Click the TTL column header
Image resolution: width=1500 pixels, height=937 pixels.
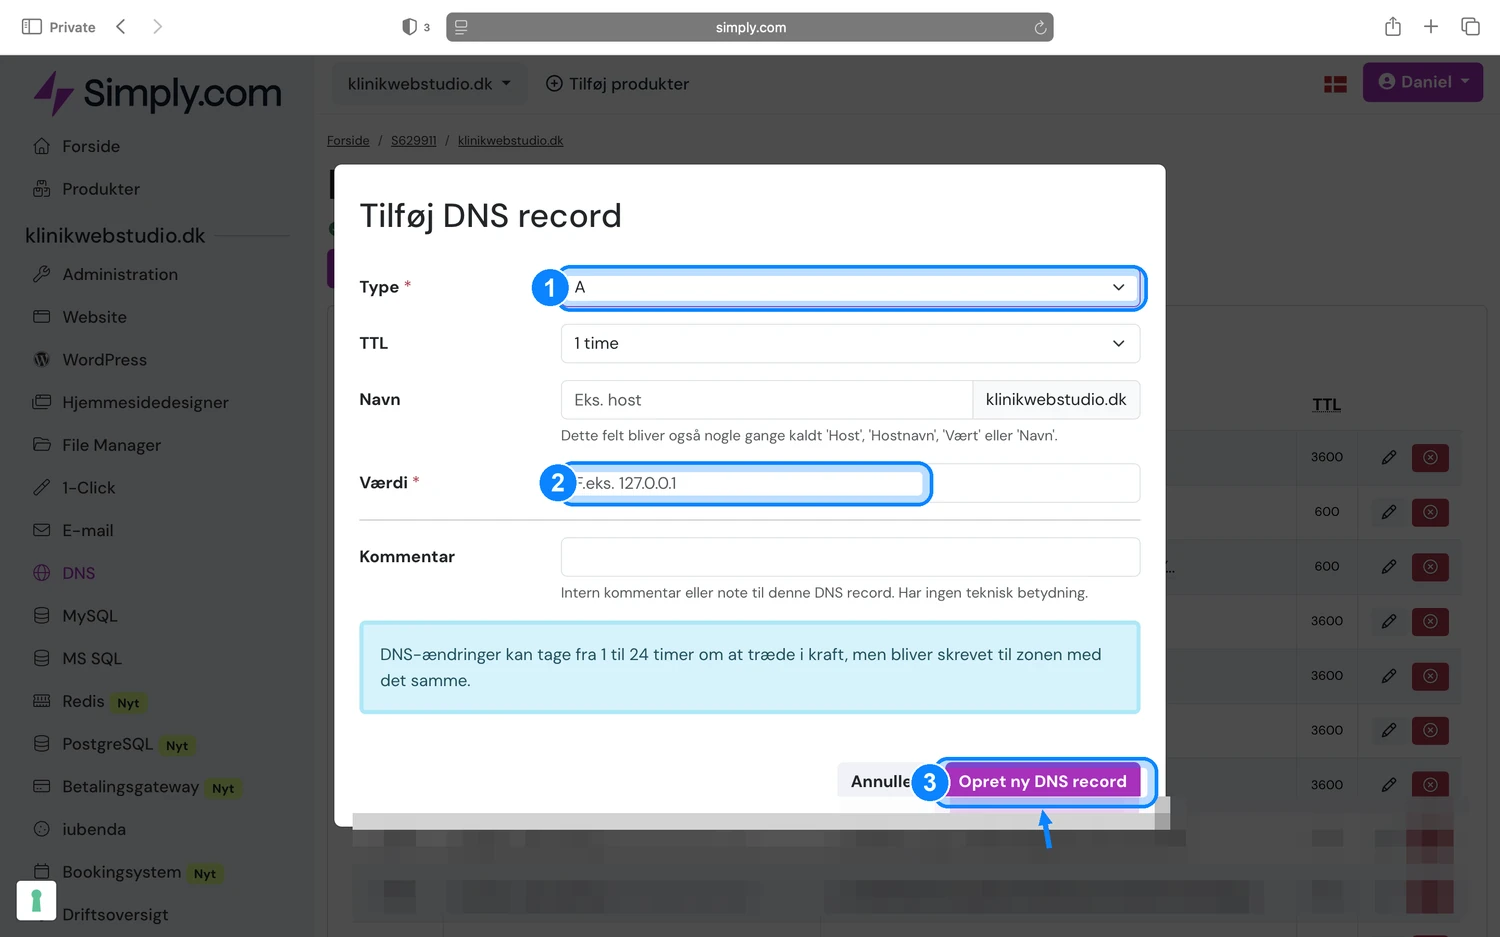pos(1327,405)
